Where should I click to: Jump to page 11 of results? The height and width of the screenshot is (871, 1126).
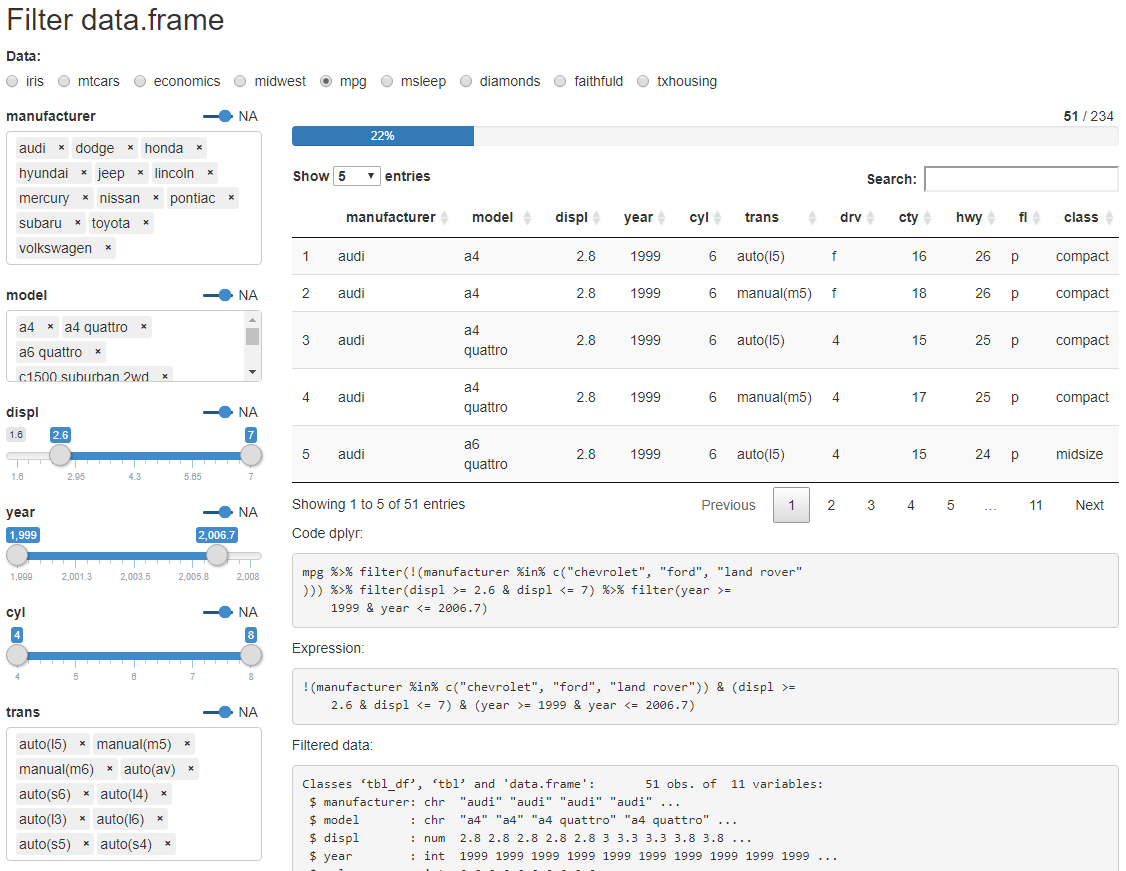coord(1035,505)
